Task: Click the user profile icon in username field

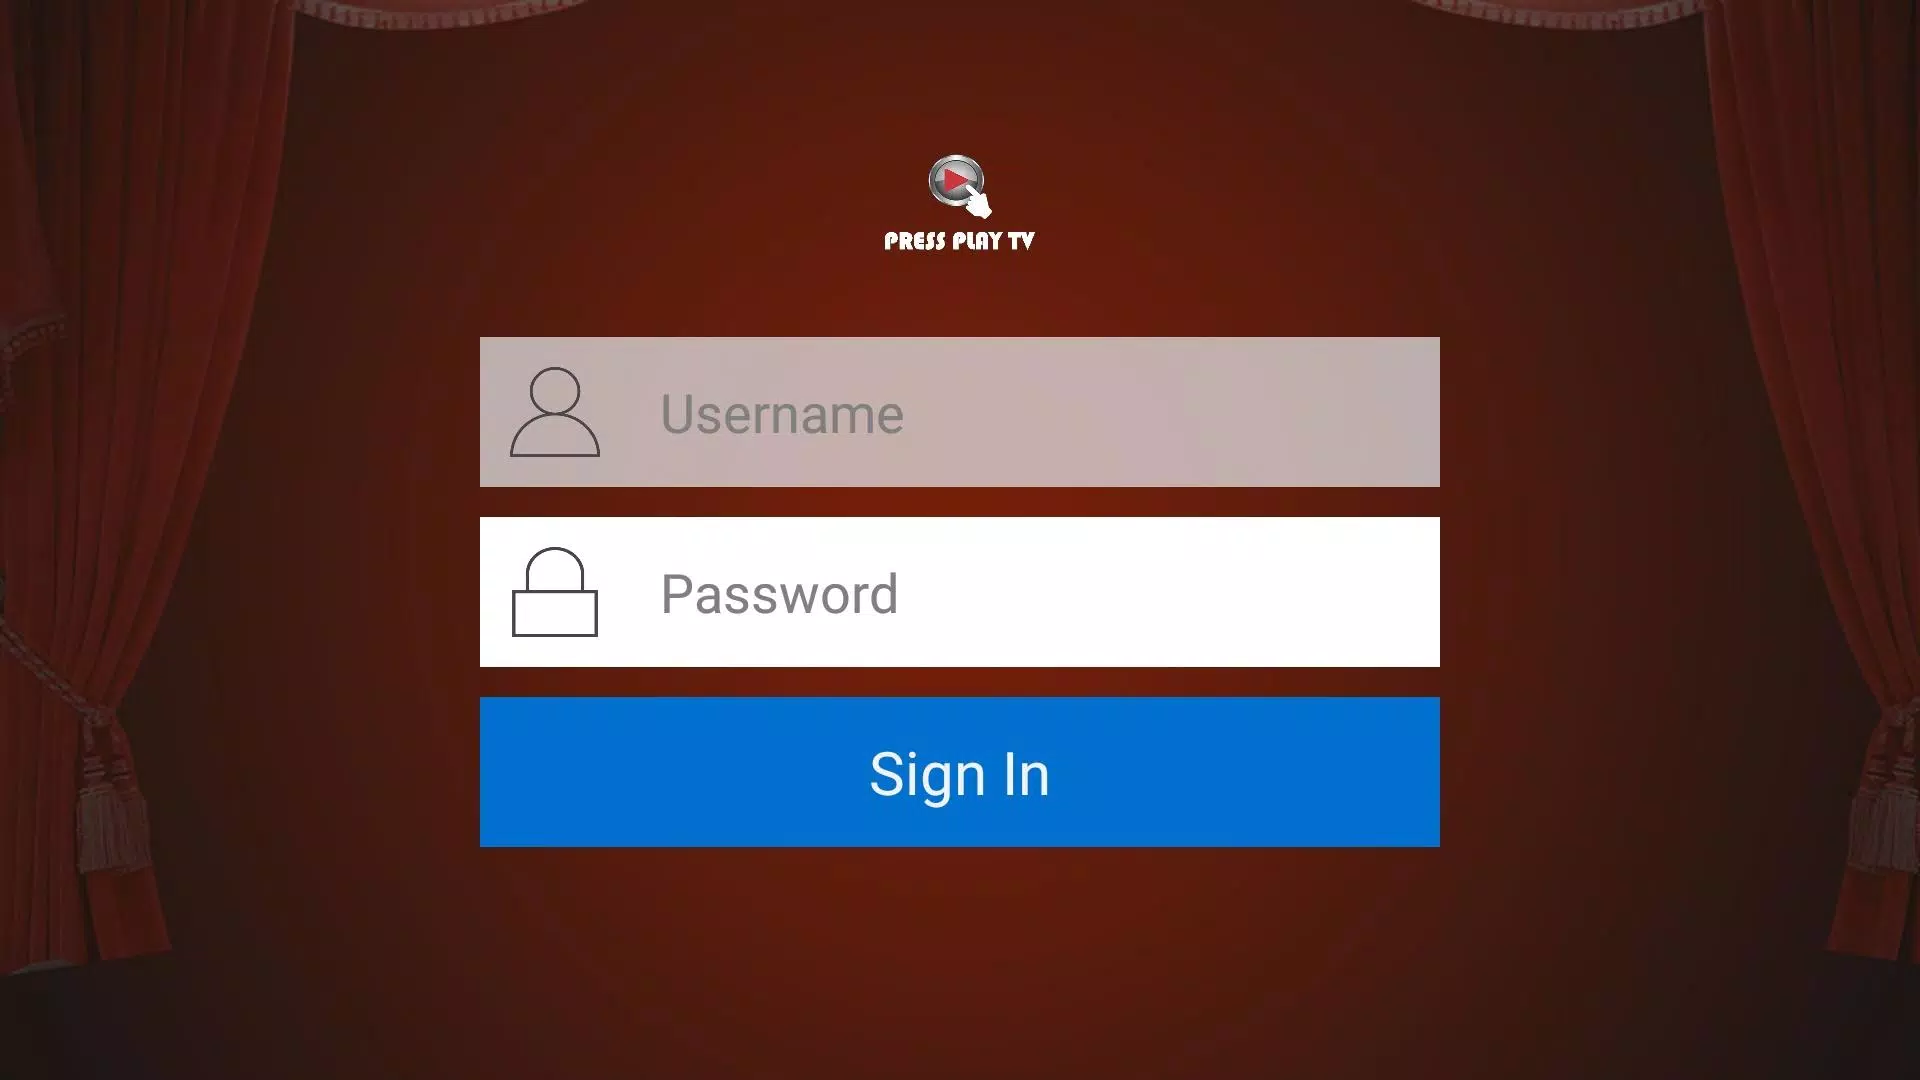Action: (x=554, y=411)
